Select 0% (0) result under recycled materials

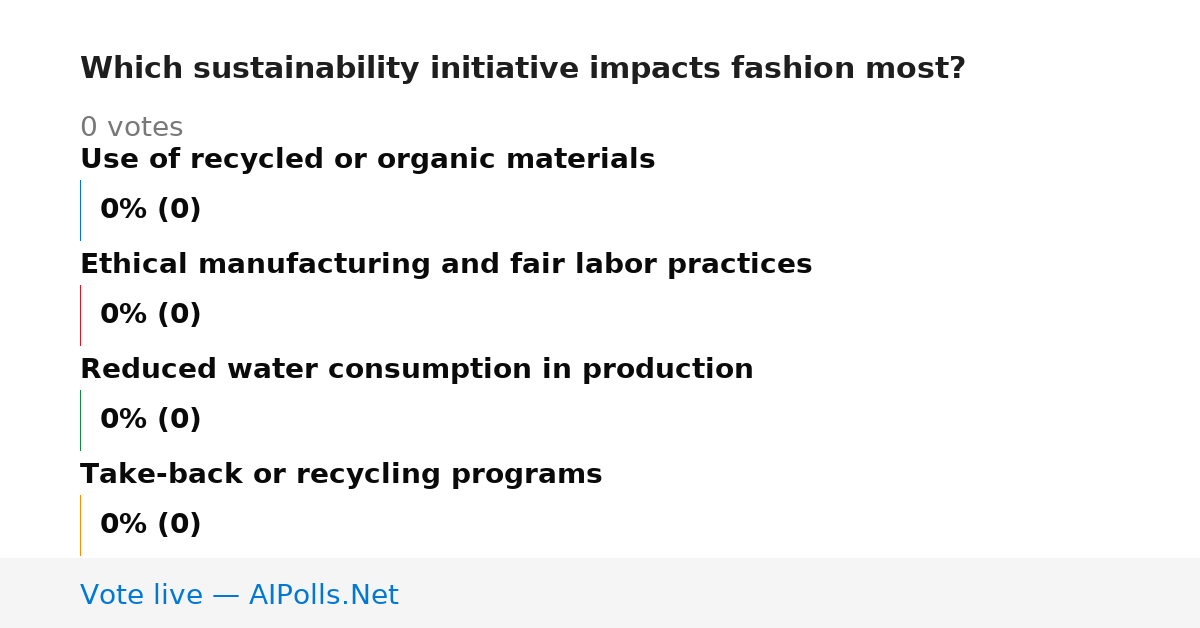coord(150,210)
